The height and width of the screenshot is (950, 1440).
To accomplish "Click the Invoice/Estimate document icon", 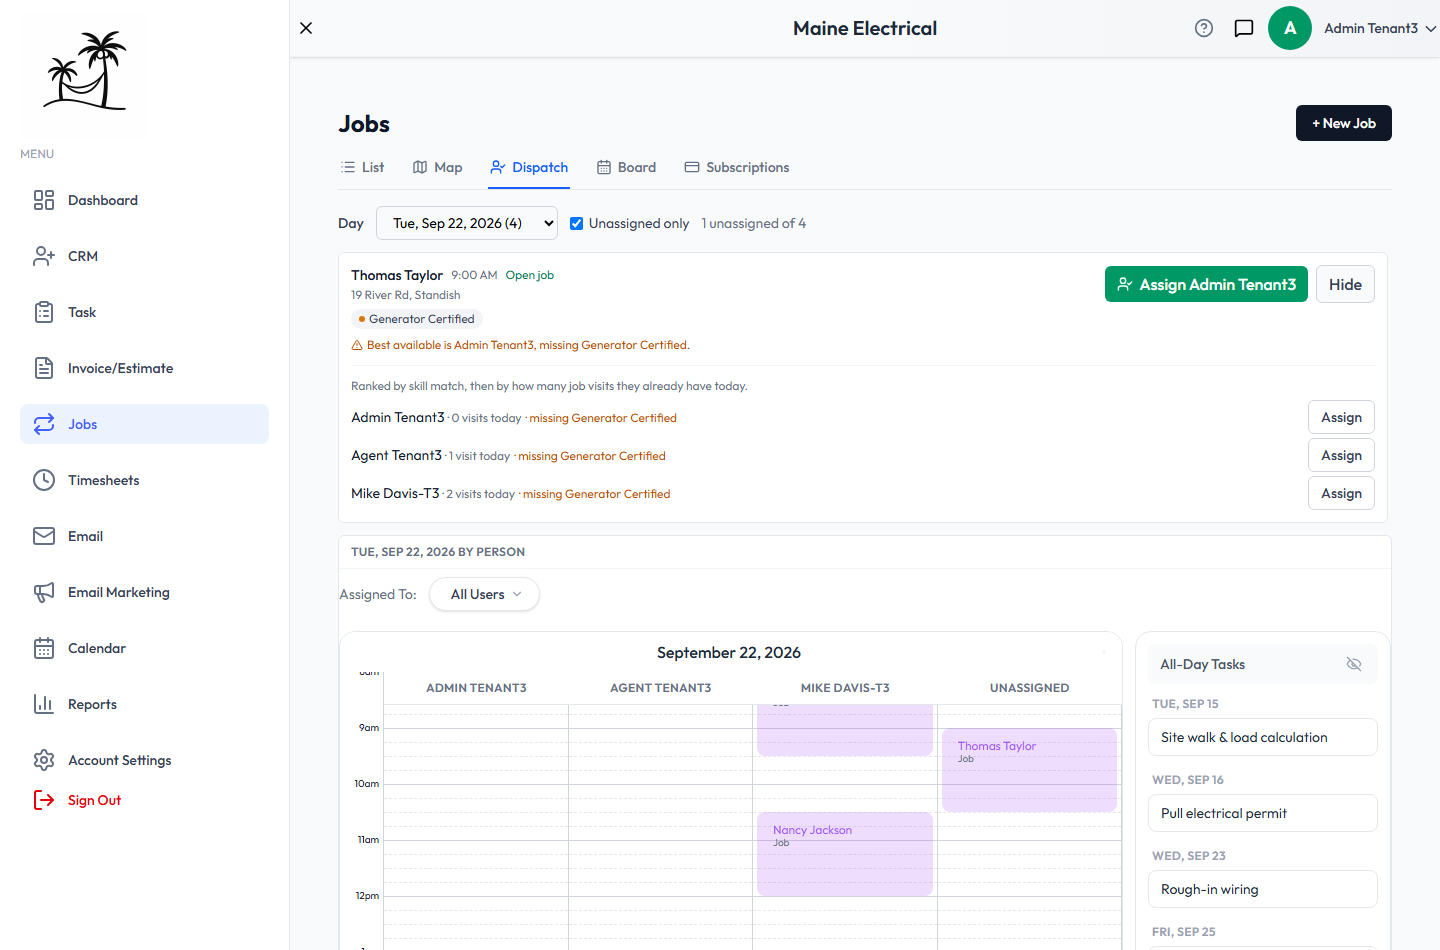I will (44, 368).
